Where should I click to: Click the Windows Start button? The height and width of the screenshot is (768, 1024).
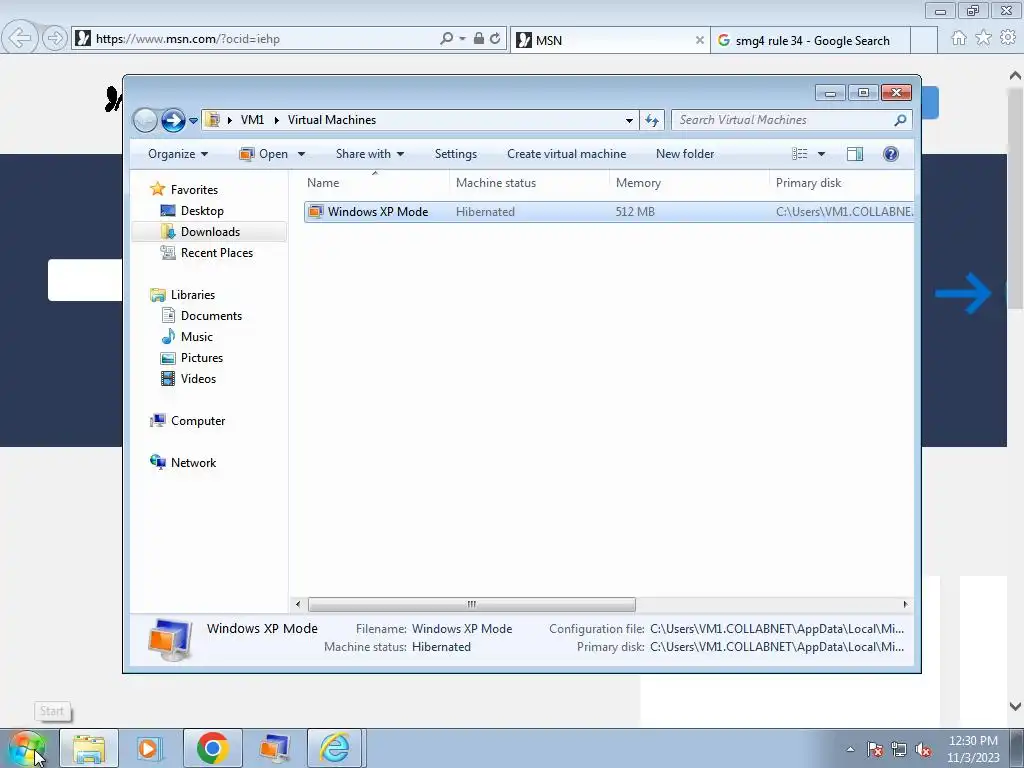pos(27,748)
